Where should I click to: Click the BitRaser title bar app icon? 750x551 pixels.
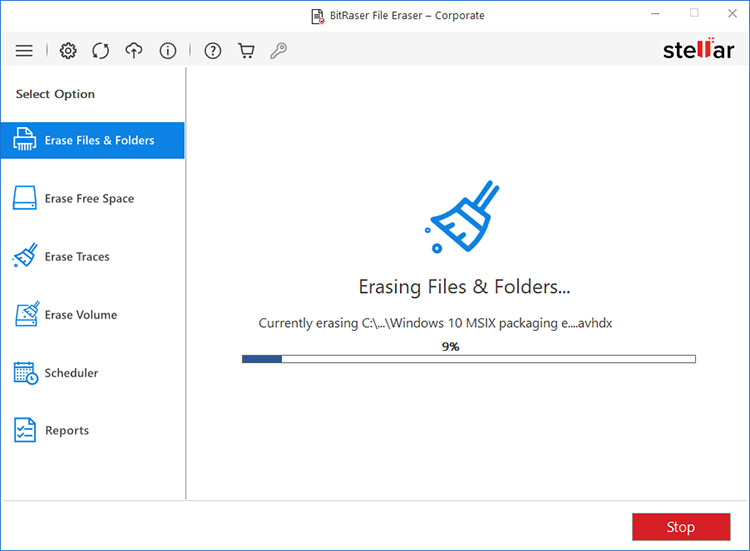318,16
